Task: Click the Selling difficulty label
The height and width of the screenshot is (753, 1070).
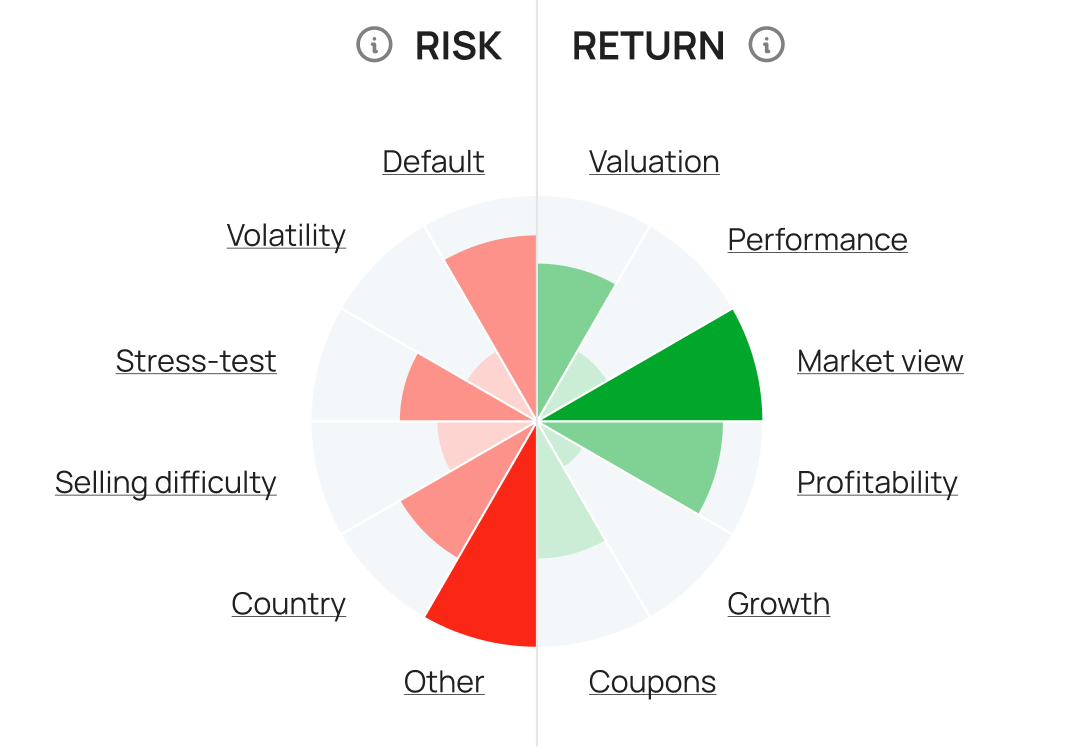Action: pos(165,483)
